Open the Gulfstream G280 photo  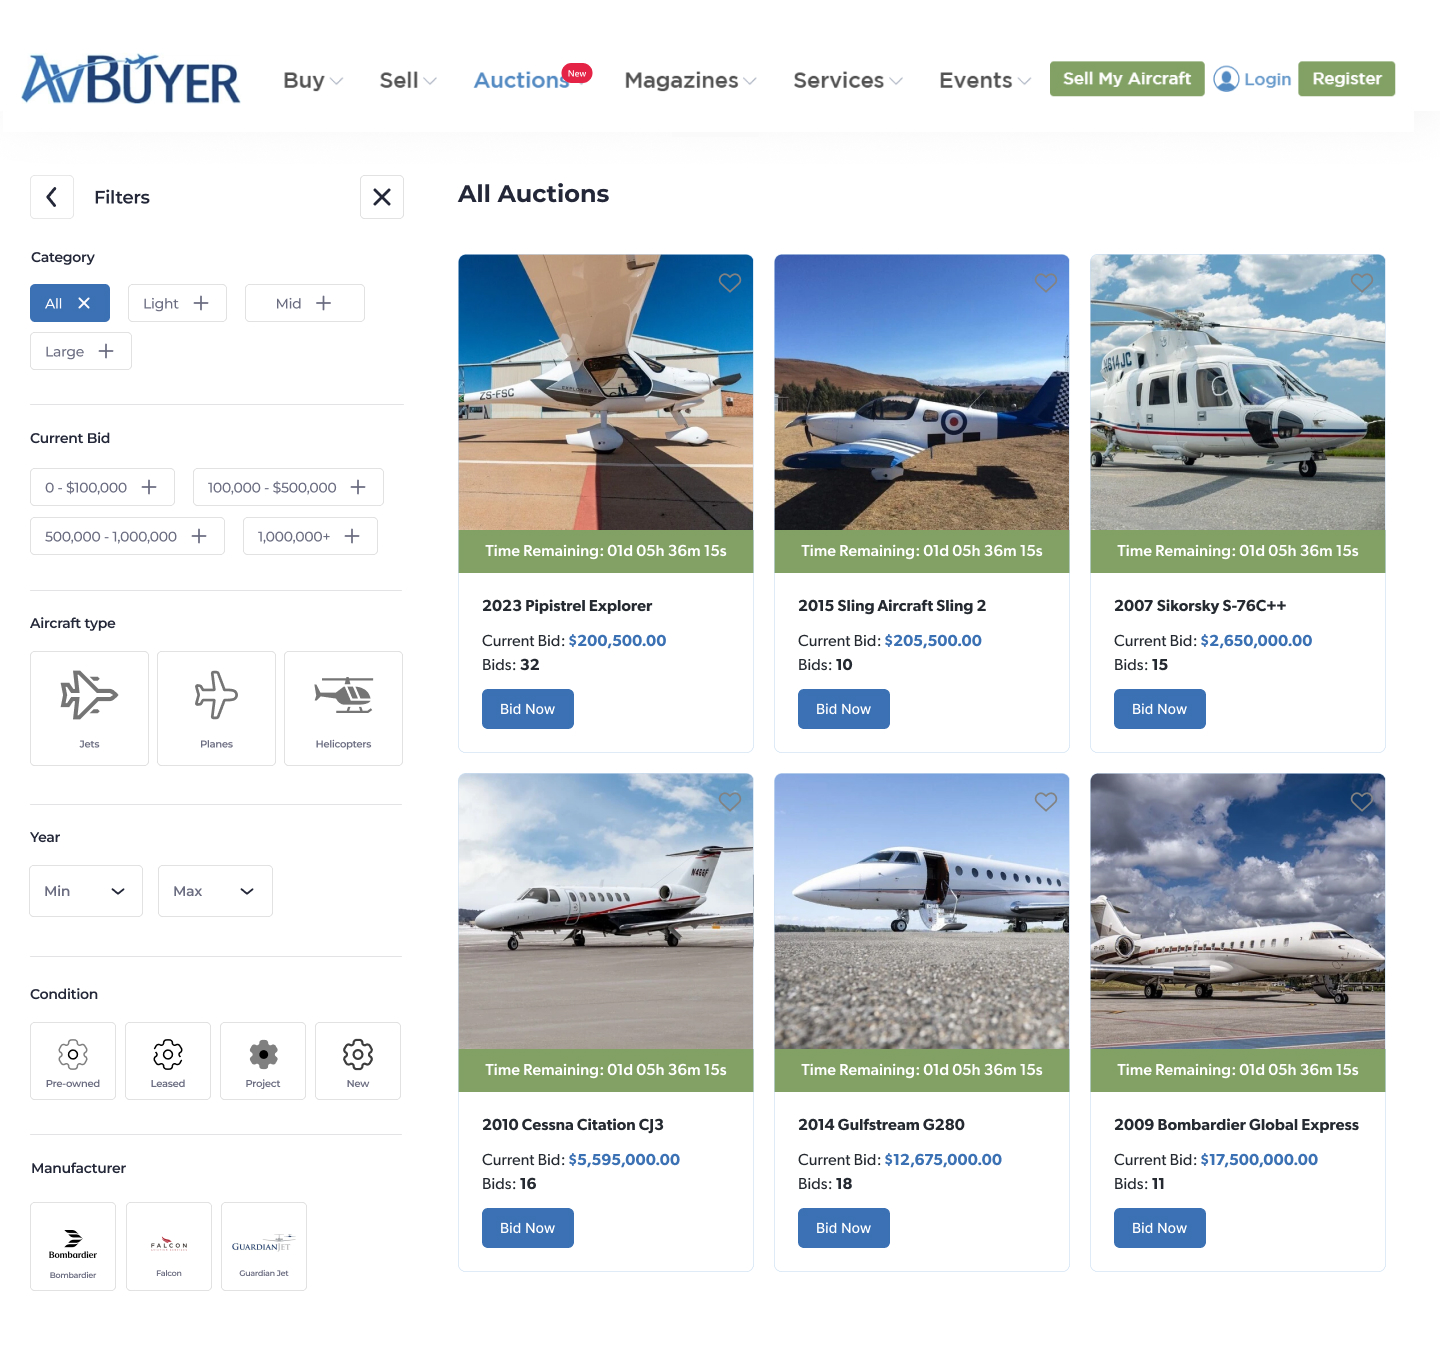point(922,911)
